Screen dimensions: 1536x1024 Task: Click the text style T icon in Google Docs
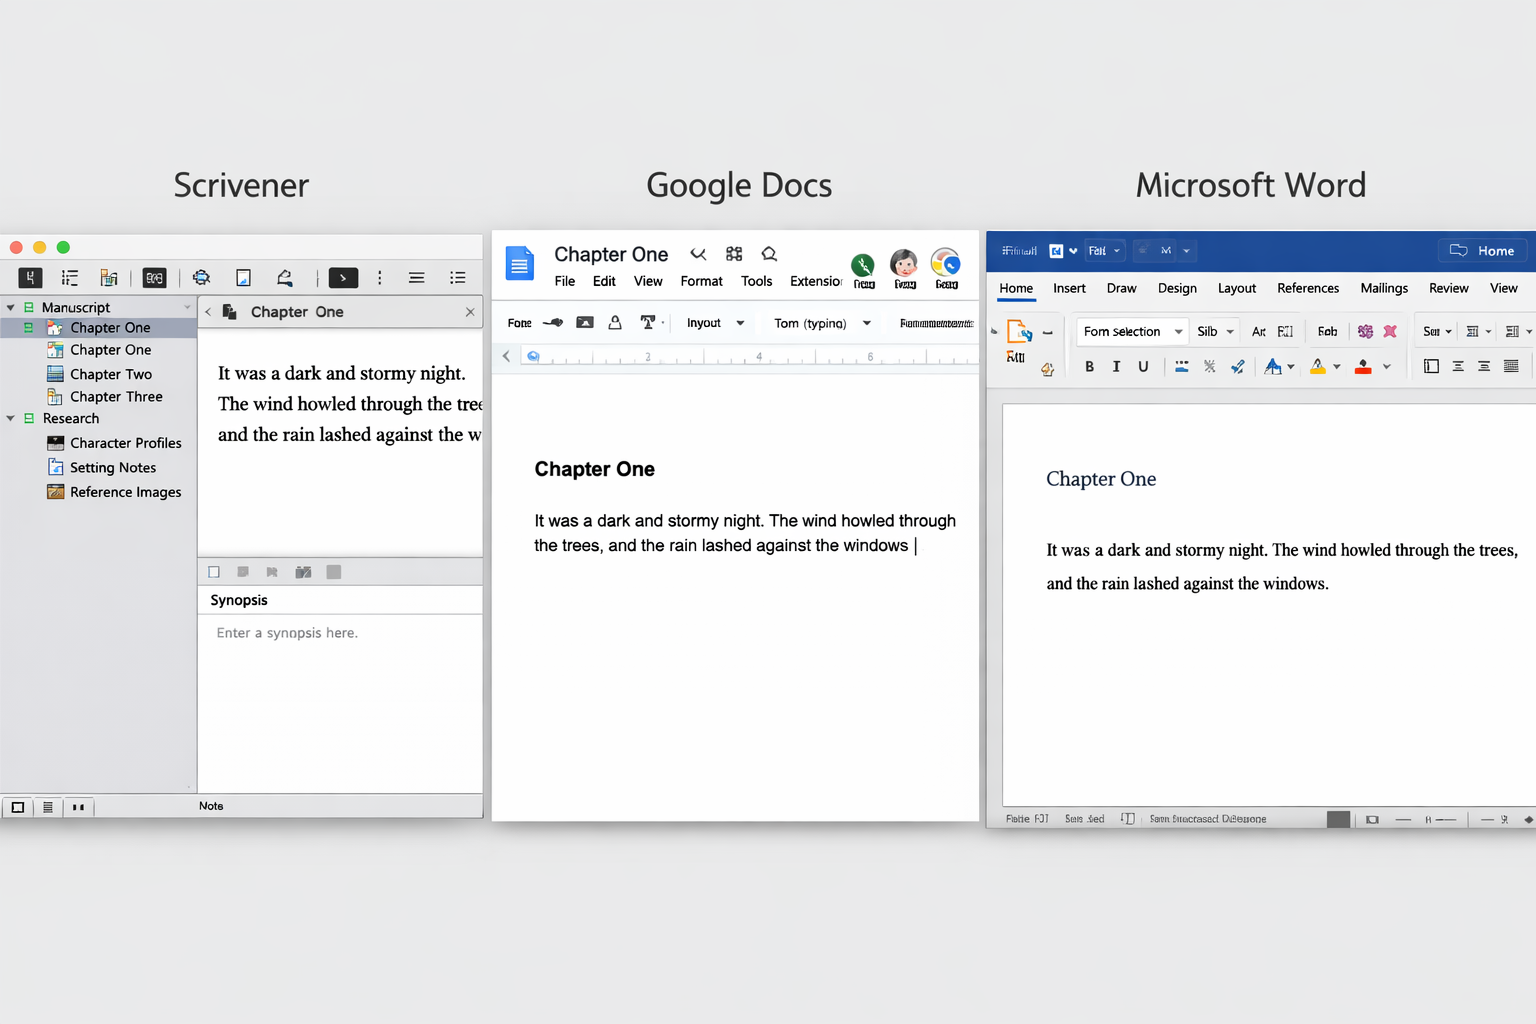(648, 323)
